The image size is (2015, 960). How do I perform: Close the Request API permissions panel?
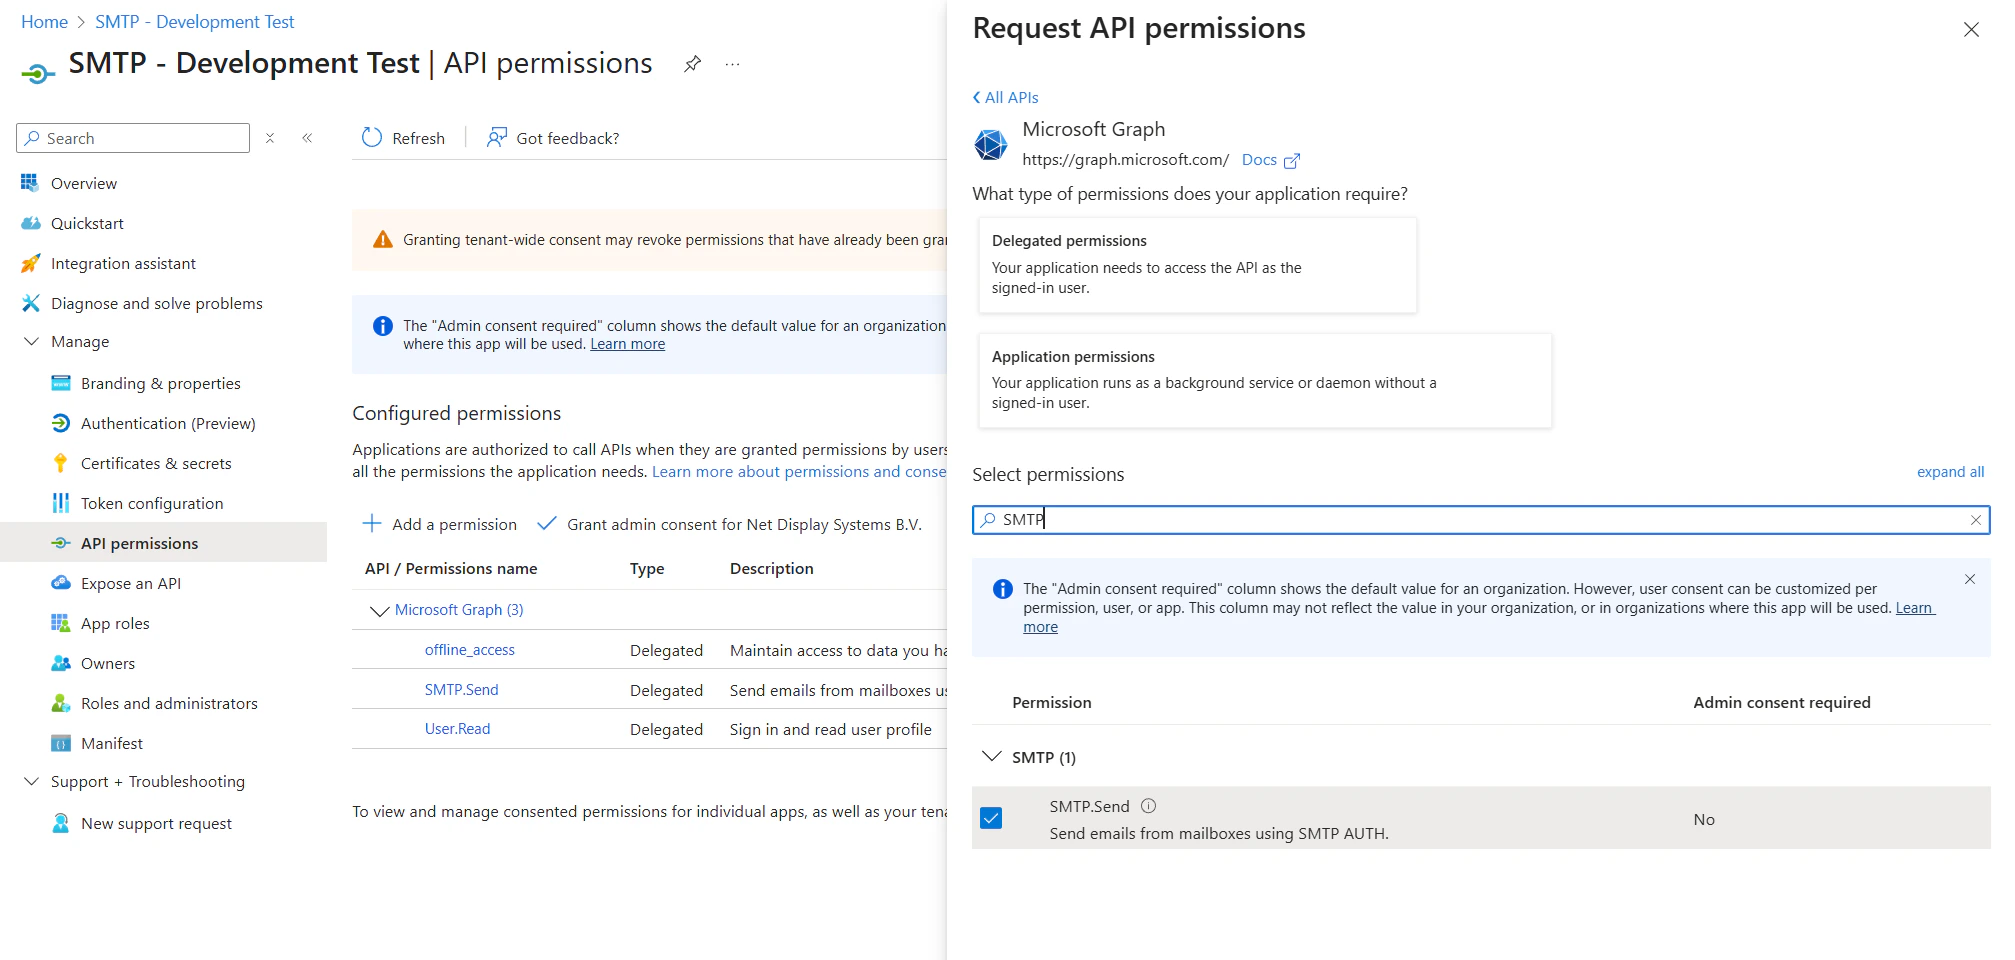[1971, 30]
